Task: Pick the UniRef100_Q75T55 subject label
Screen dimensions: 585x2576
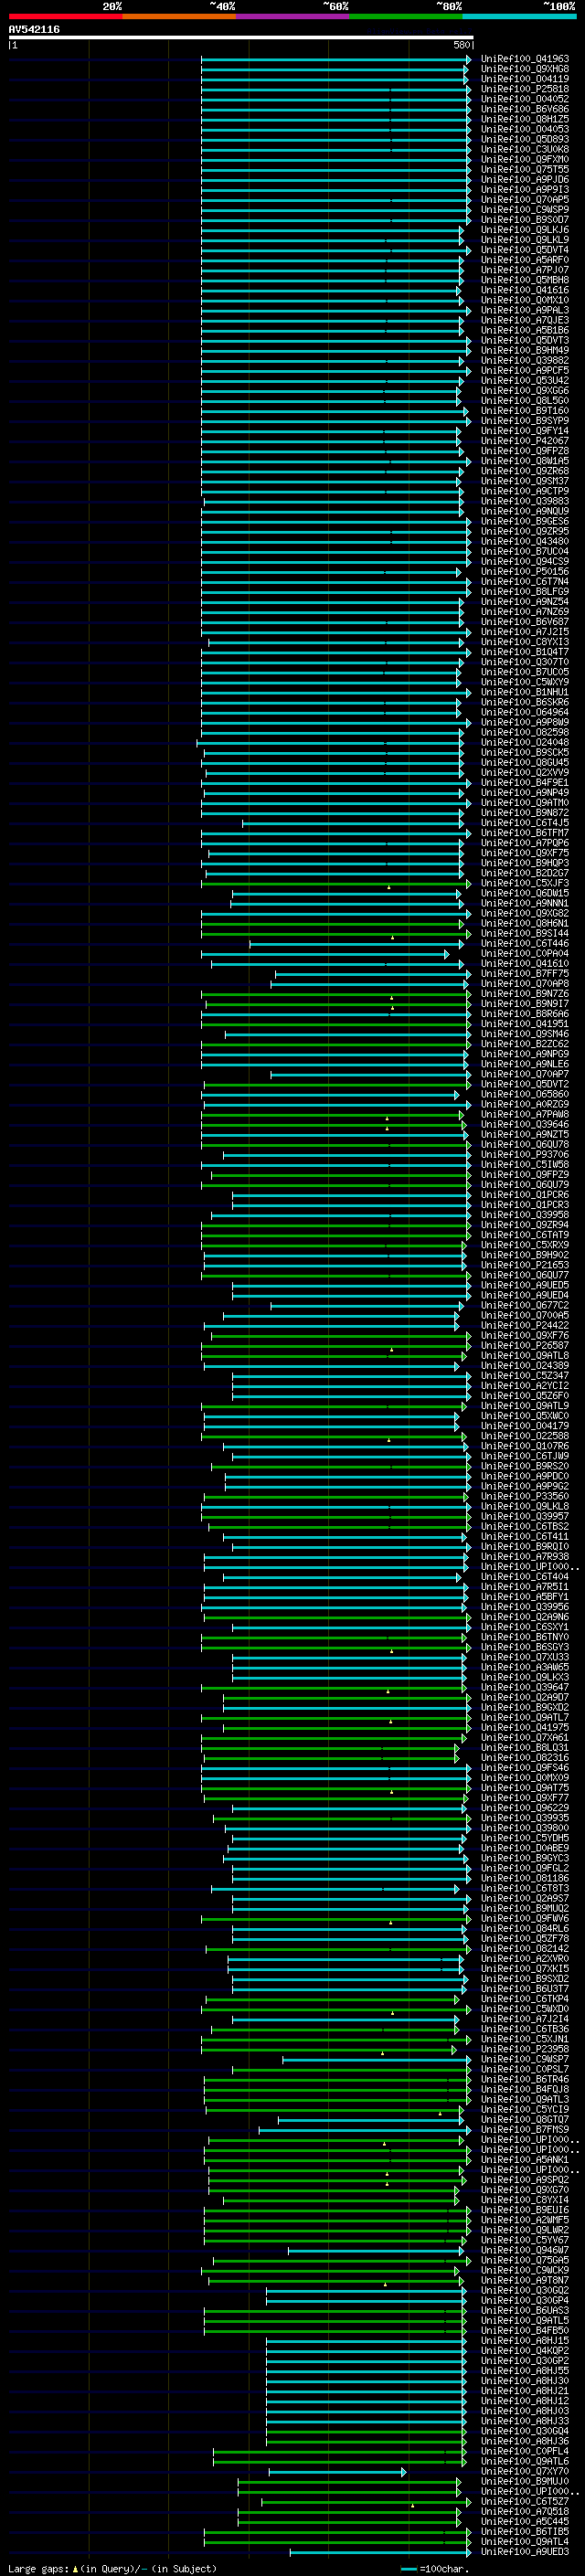Action: click(x=525, y=169)
